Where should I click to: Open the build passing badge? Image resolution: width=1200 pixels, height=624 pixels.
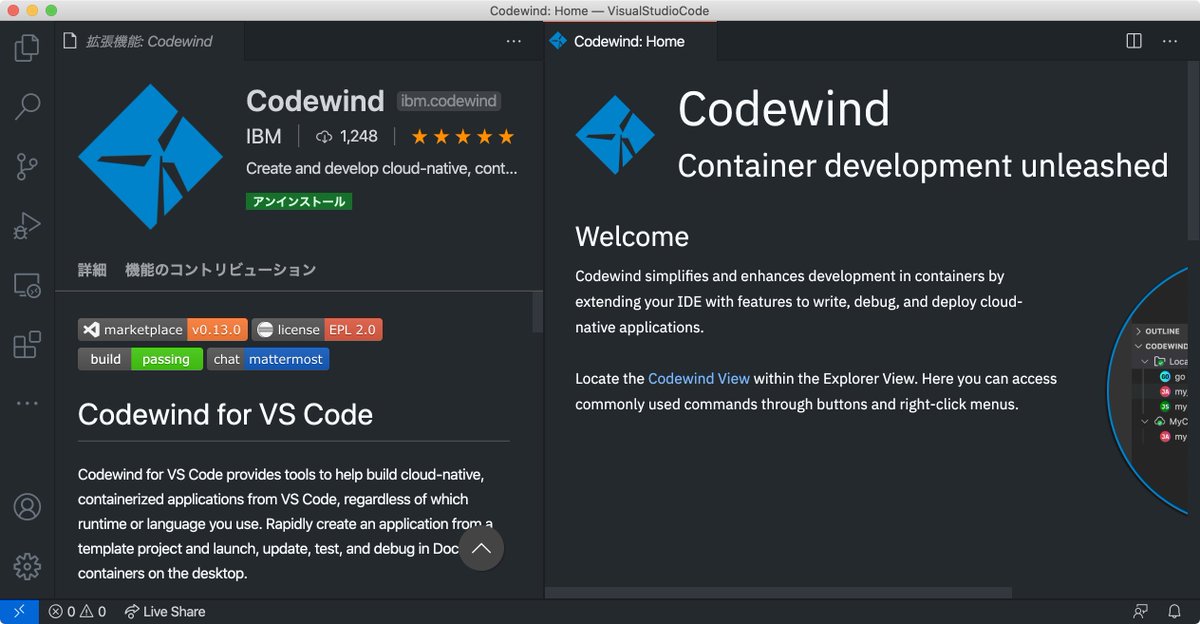pos(140,359)
